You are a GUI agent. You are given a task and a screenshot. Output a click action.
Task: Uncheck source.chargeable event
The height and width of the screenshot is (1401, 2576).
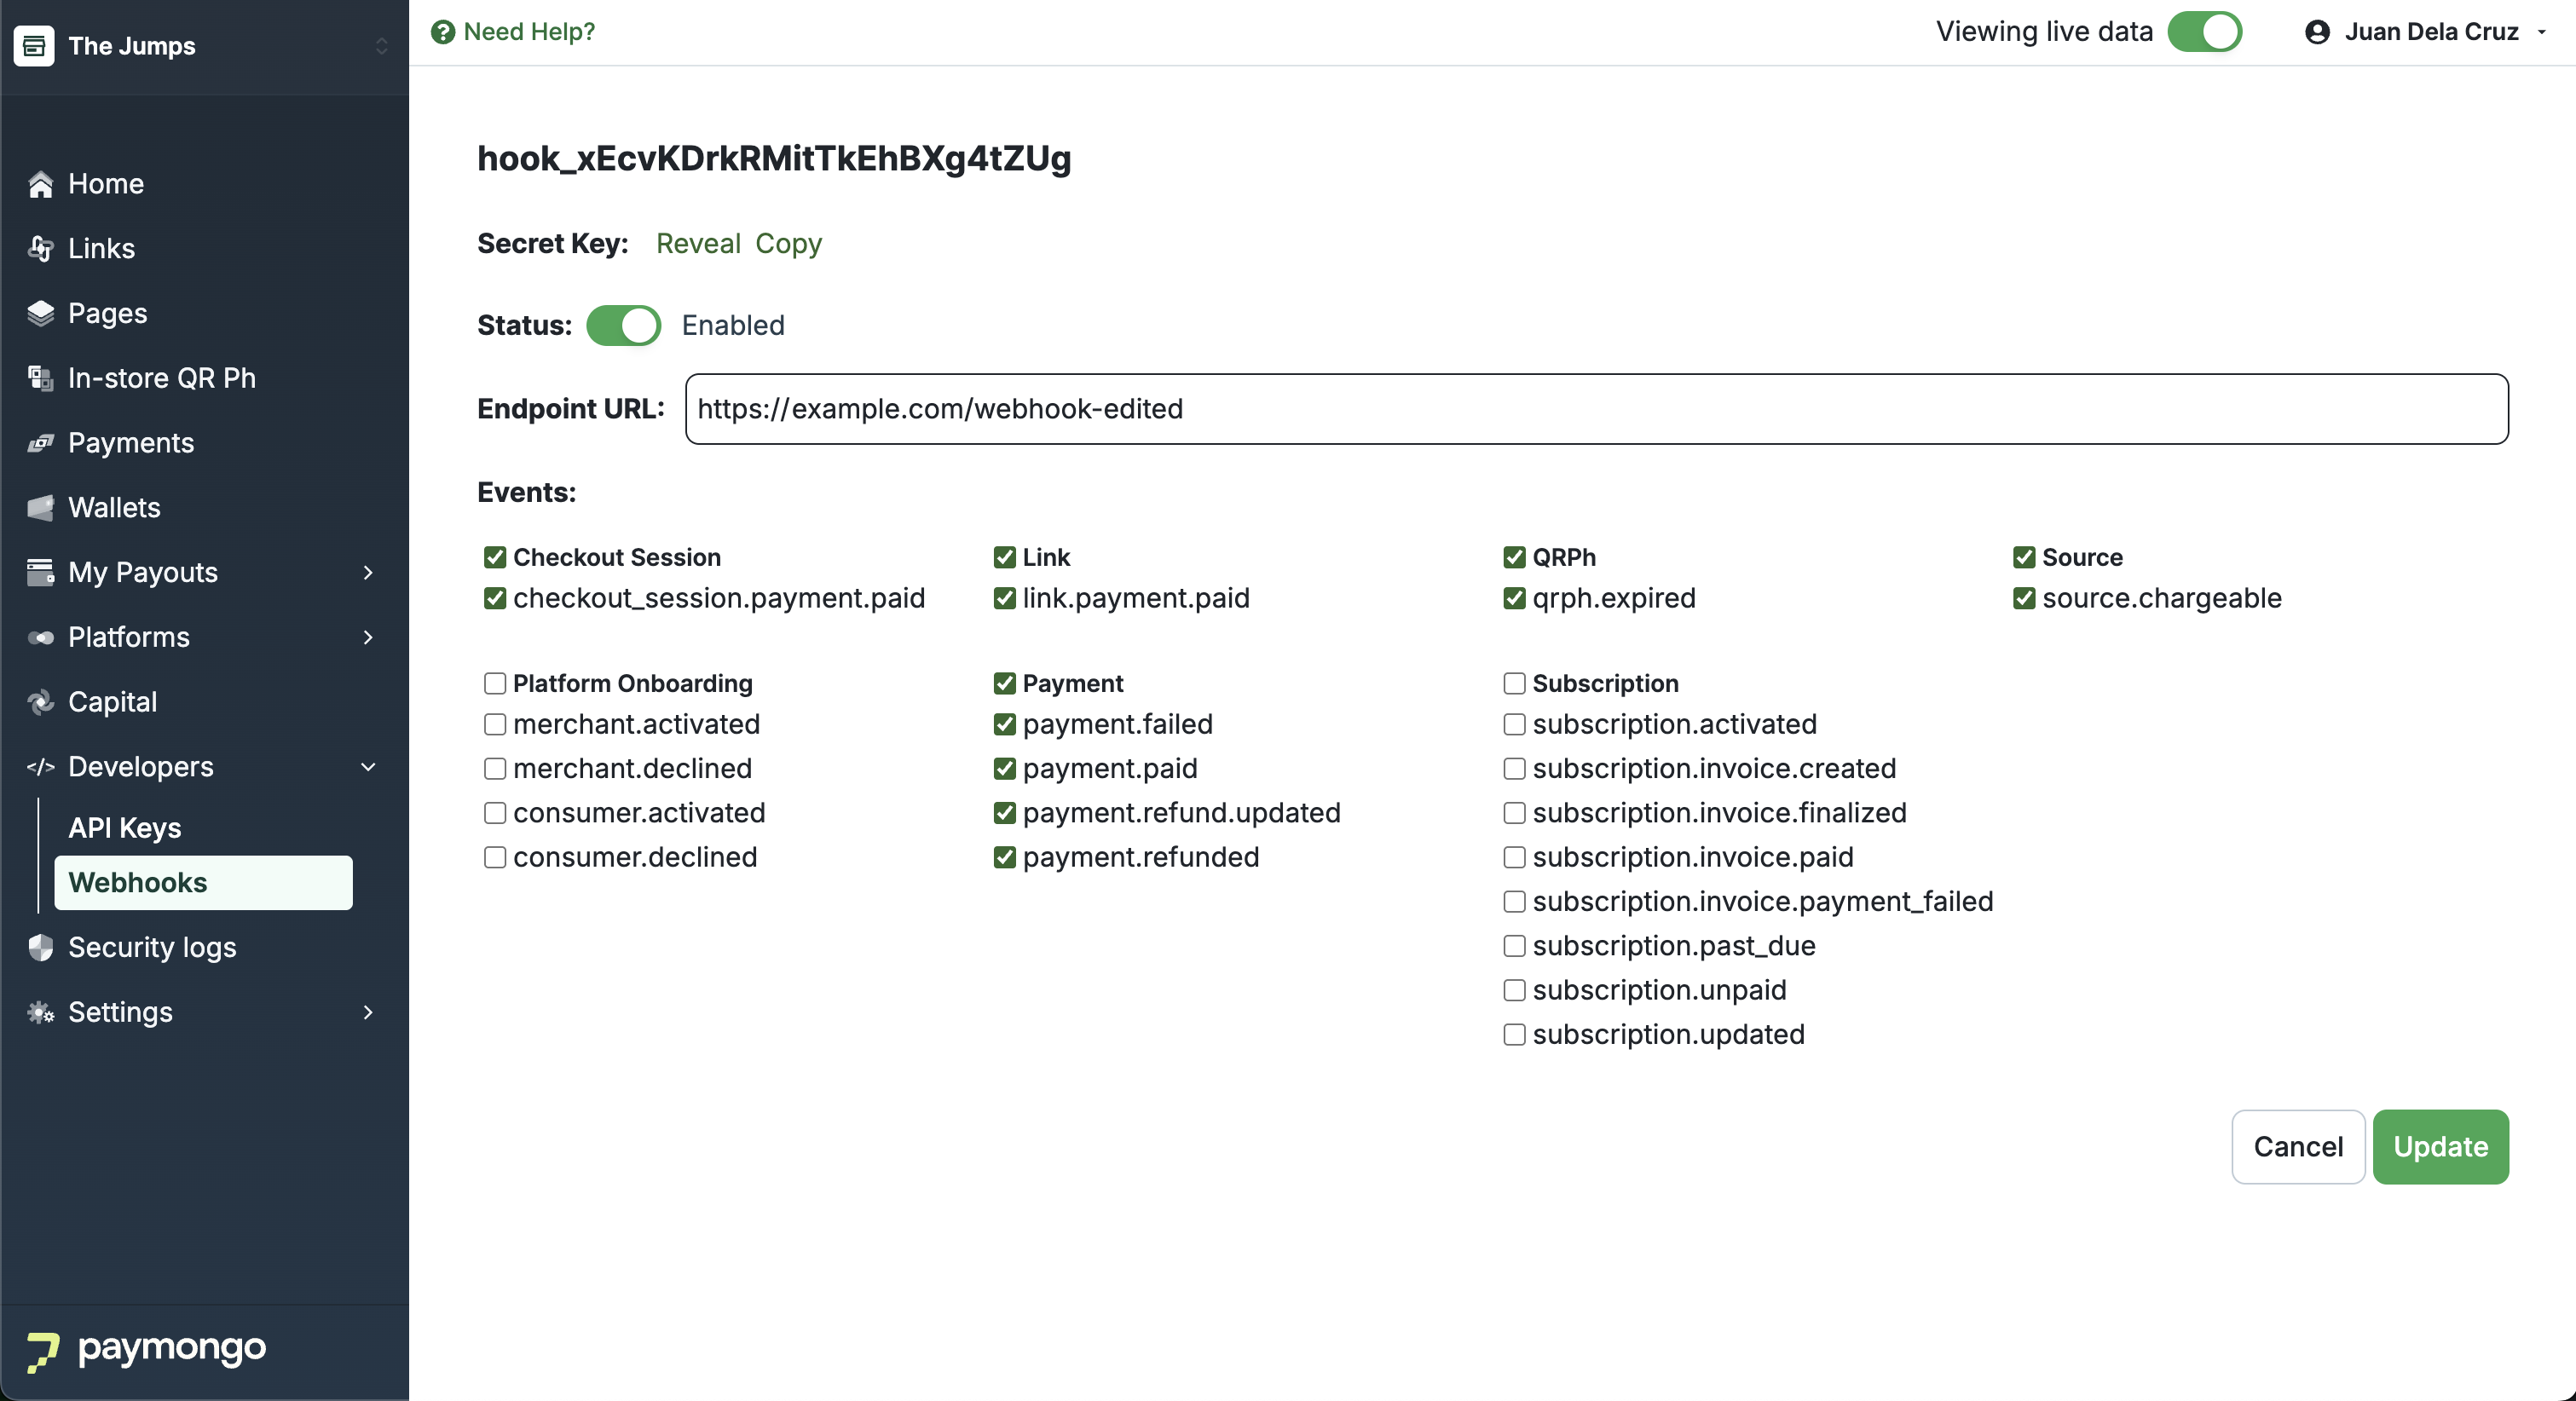(2024, 598)
